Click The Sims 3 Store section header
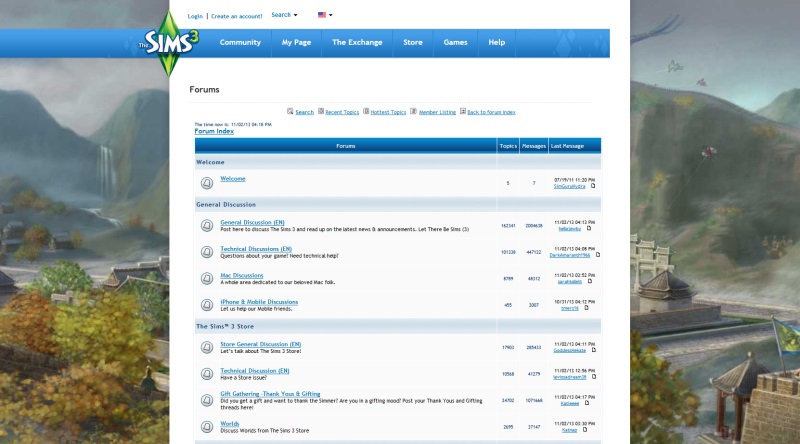This screenshot has height=444, width=800. pyautogui.click(x=225, y=326)
